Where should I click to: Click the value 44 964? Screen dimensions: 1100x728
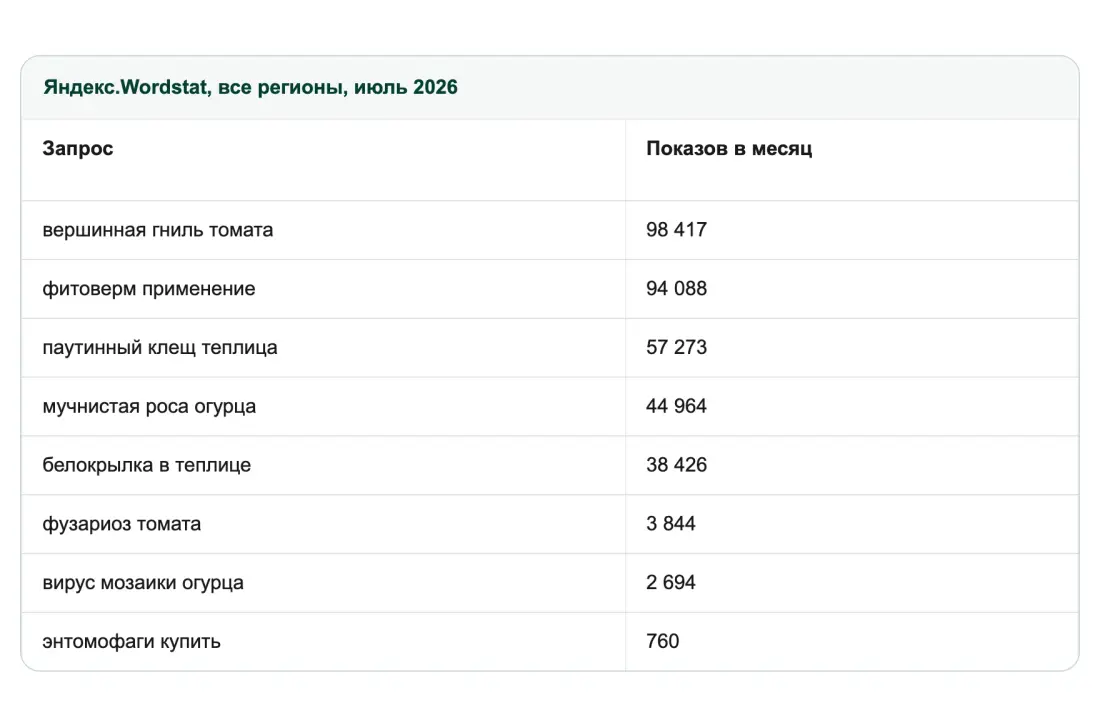click(676, 406)
